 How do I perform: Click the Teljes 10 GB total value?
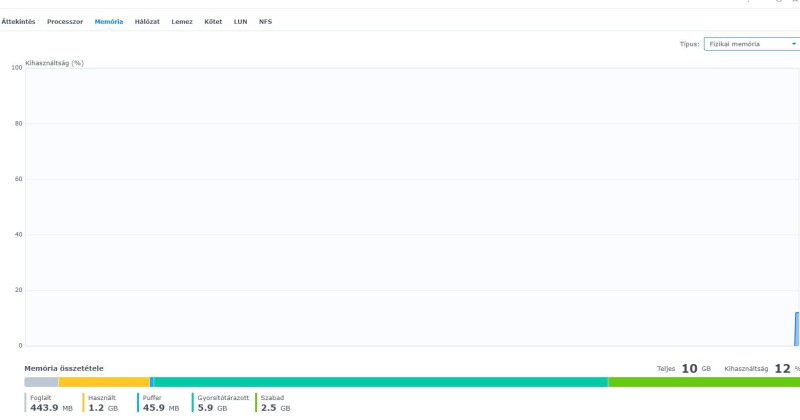696,368
